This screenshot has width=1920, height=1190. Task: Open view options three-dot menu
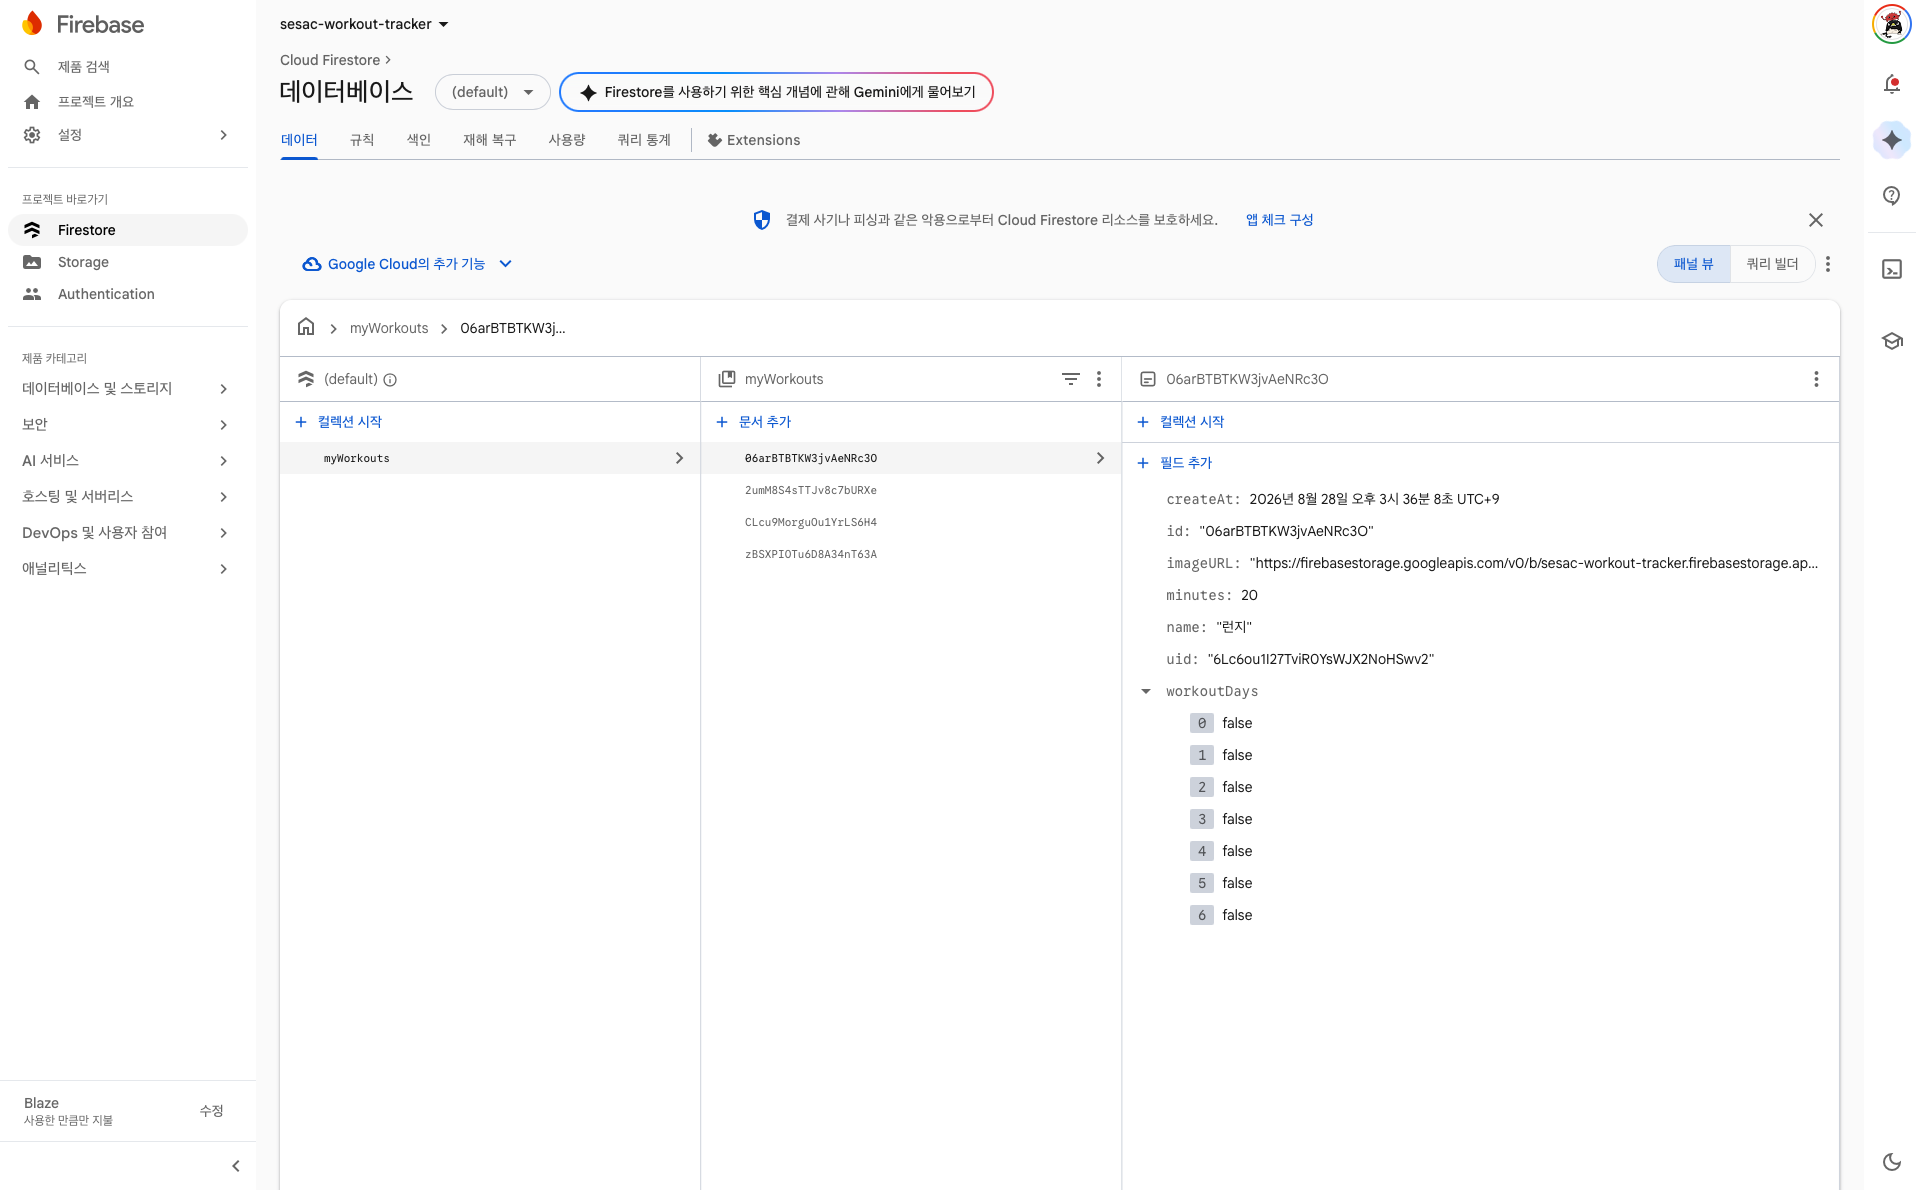(1828, 264)
